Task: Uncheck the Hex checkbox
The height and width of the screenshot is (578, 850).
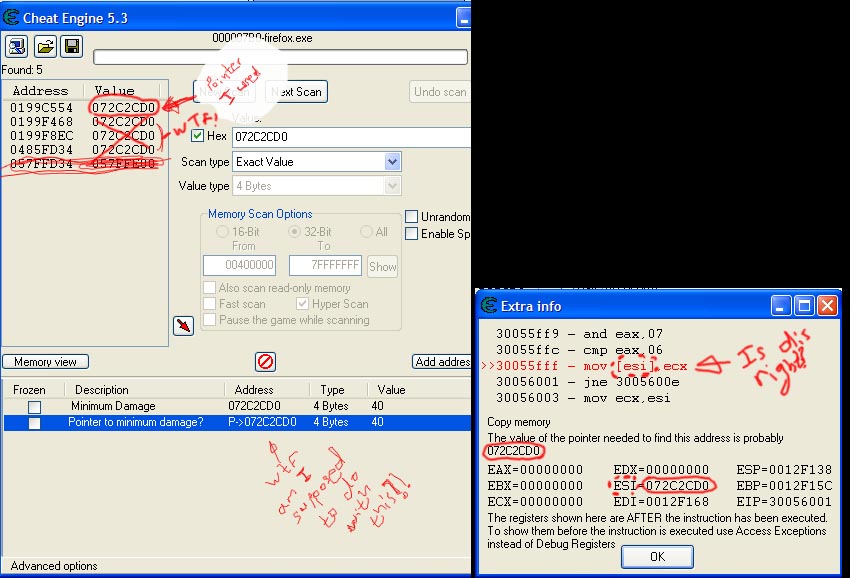Action: click(197, 136)
